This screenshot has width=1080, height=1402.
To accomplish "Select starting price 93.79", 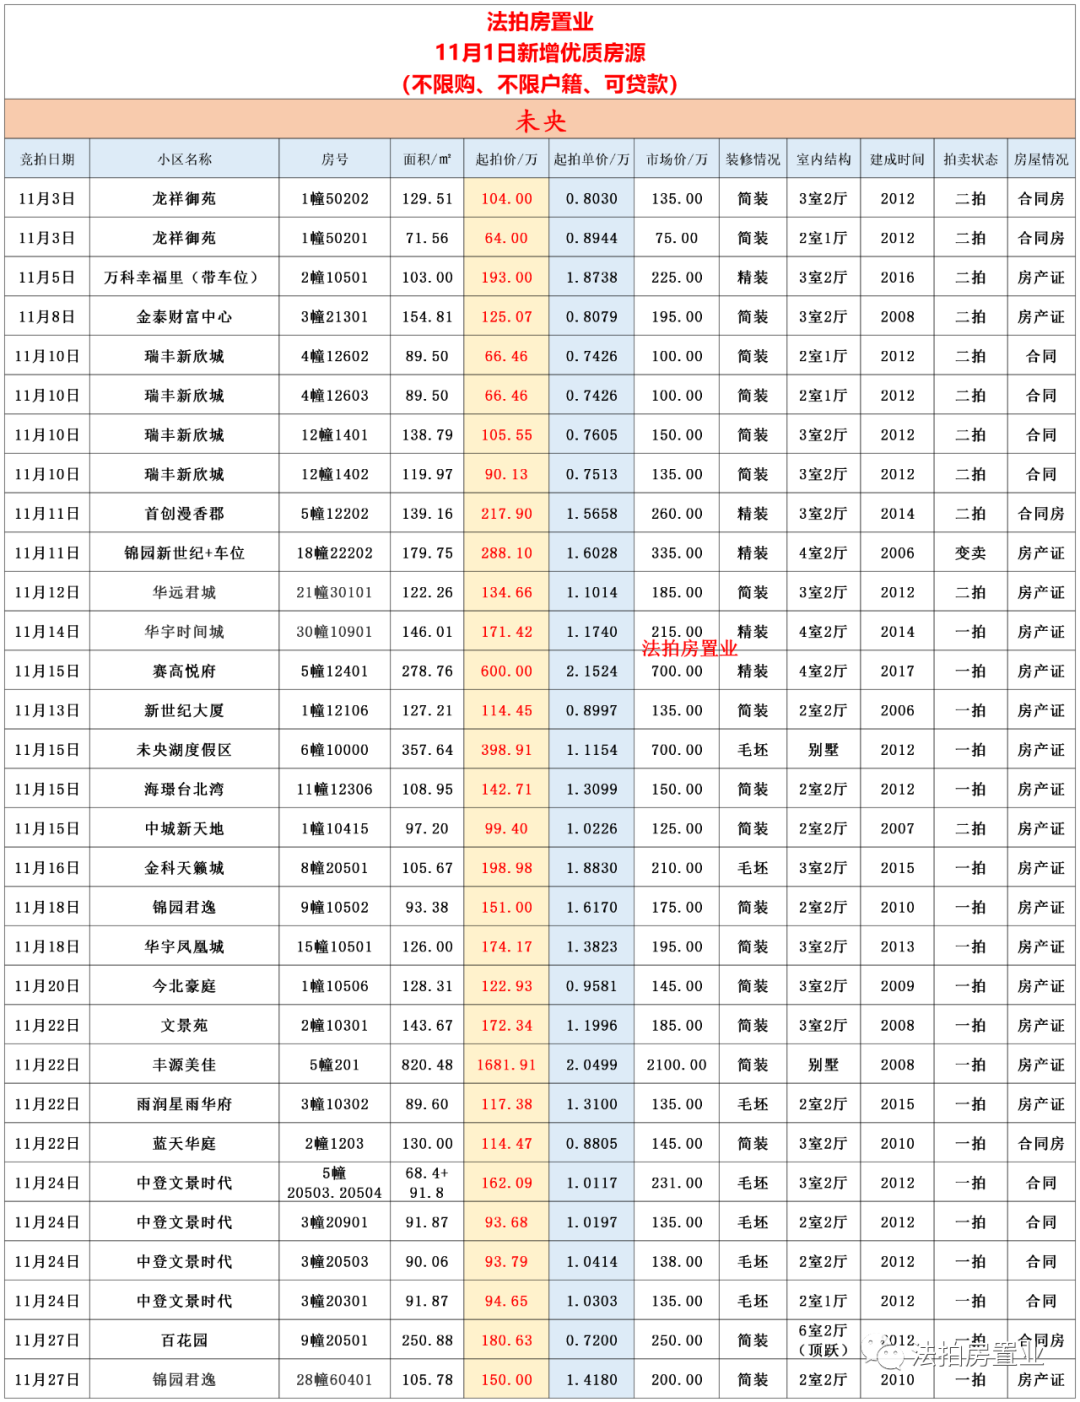I will [x=506, y=1262].
